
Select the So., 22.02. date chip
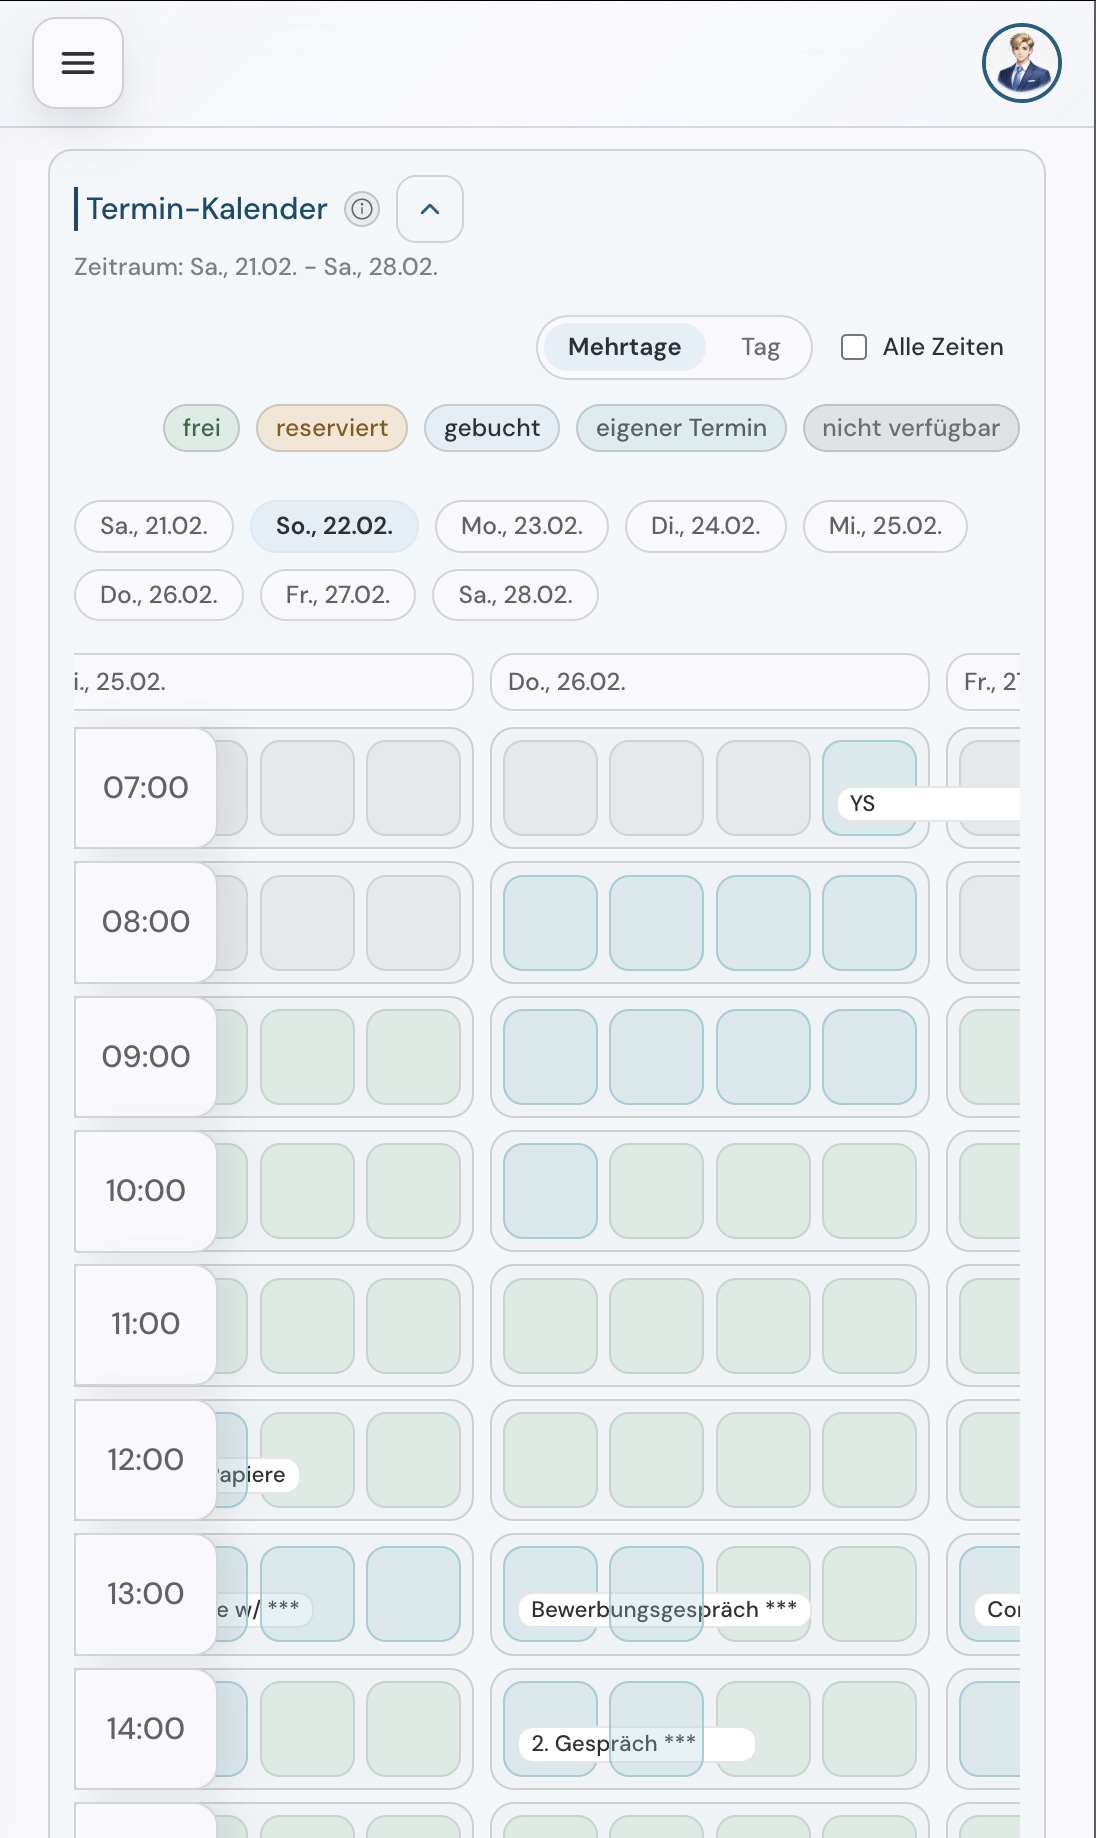pos(334,526)
